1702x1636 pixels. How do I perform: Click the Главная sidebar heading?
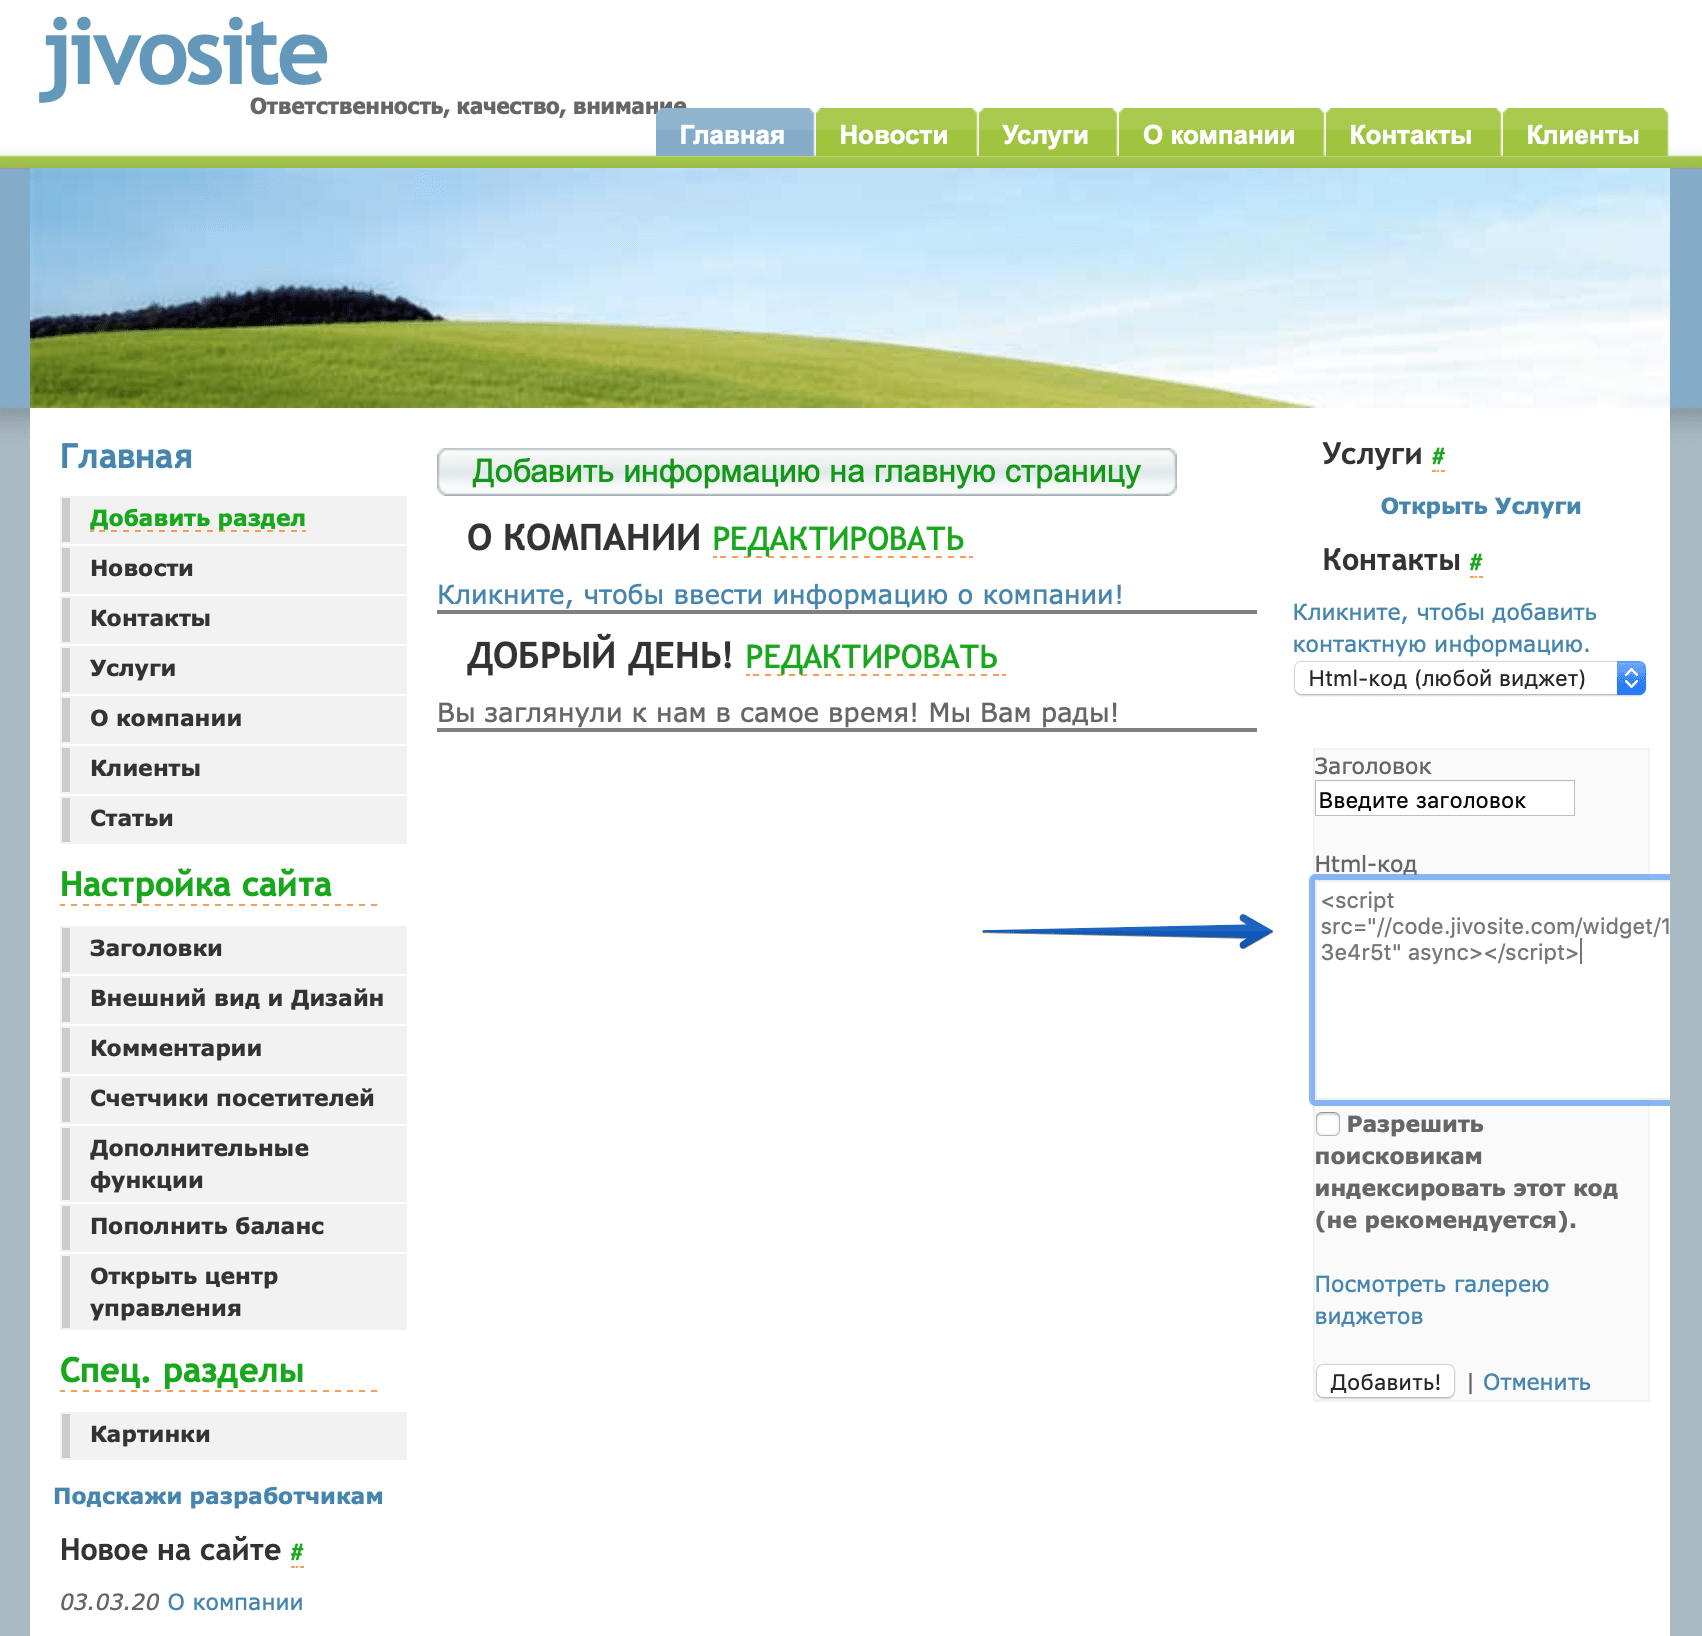tap(126, 456)
